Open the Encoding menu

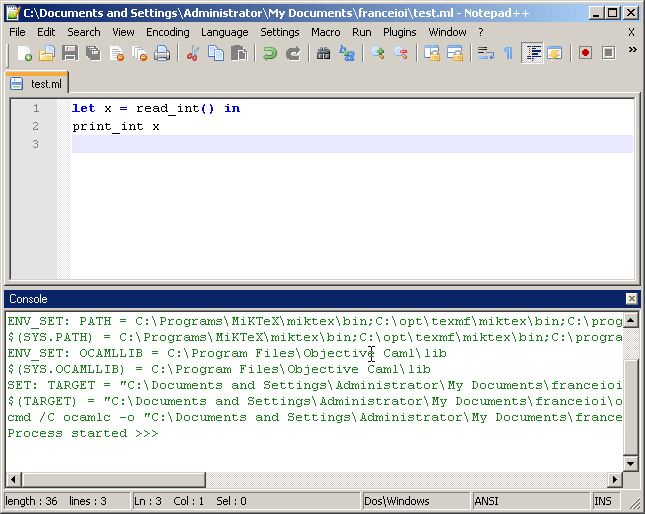coord(168,32)
